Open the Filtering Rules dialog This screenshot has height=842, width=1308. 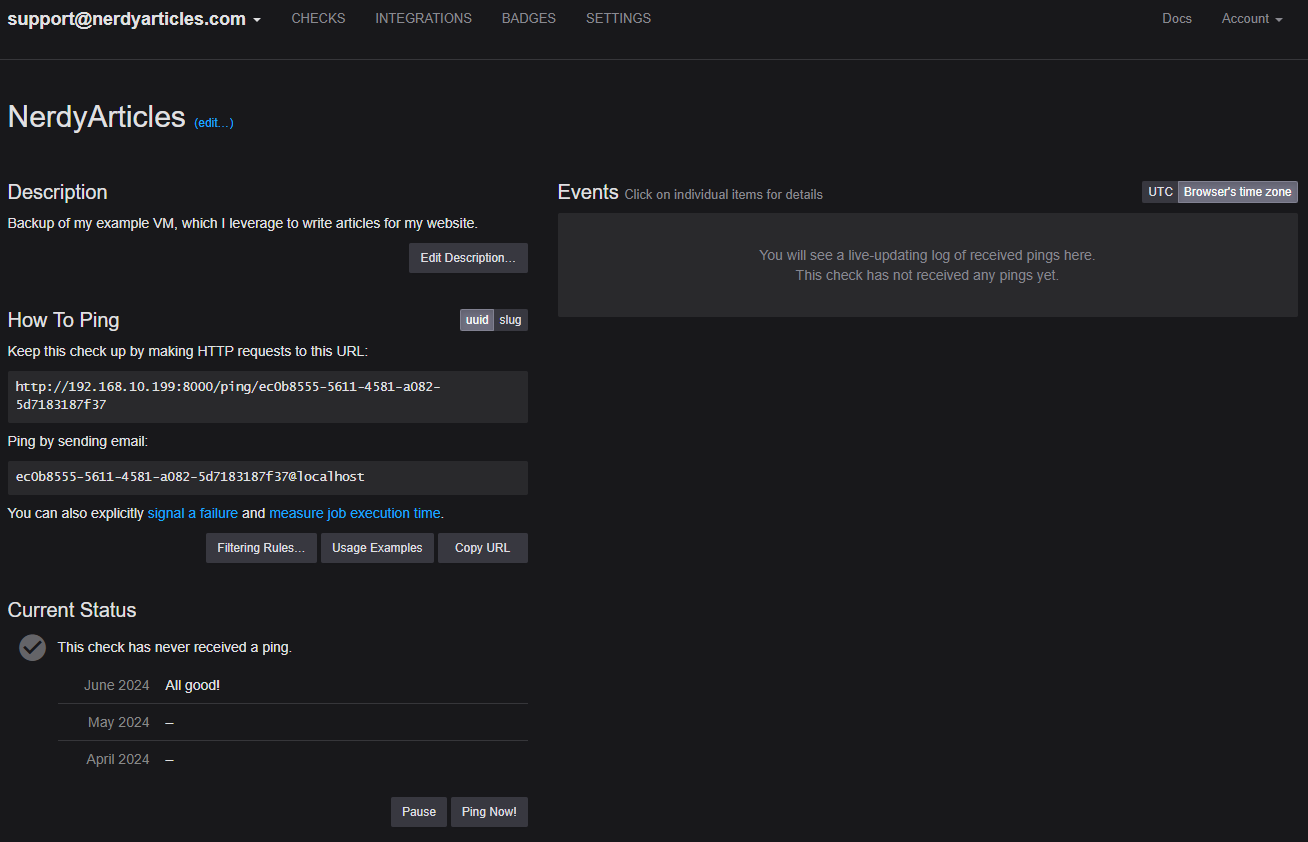point(260,547)
